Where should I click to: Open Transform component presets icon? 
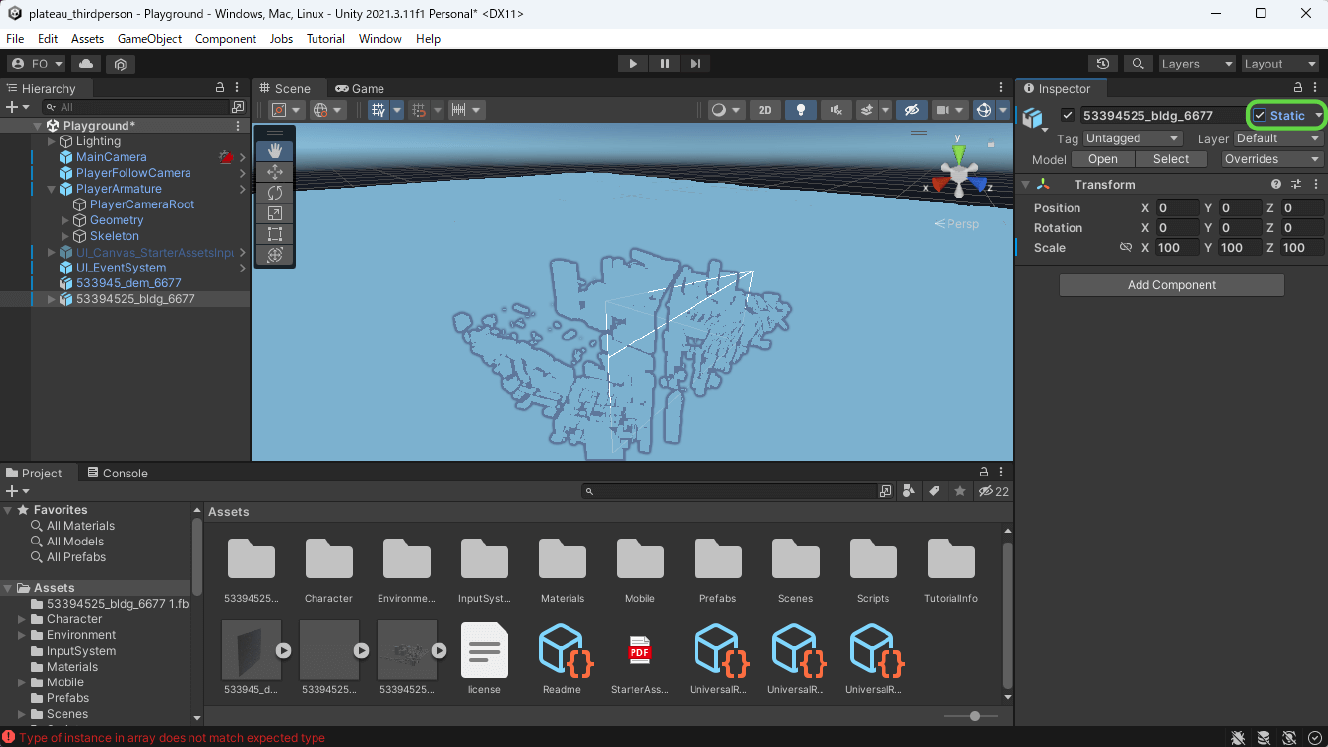pos(1295,184)
